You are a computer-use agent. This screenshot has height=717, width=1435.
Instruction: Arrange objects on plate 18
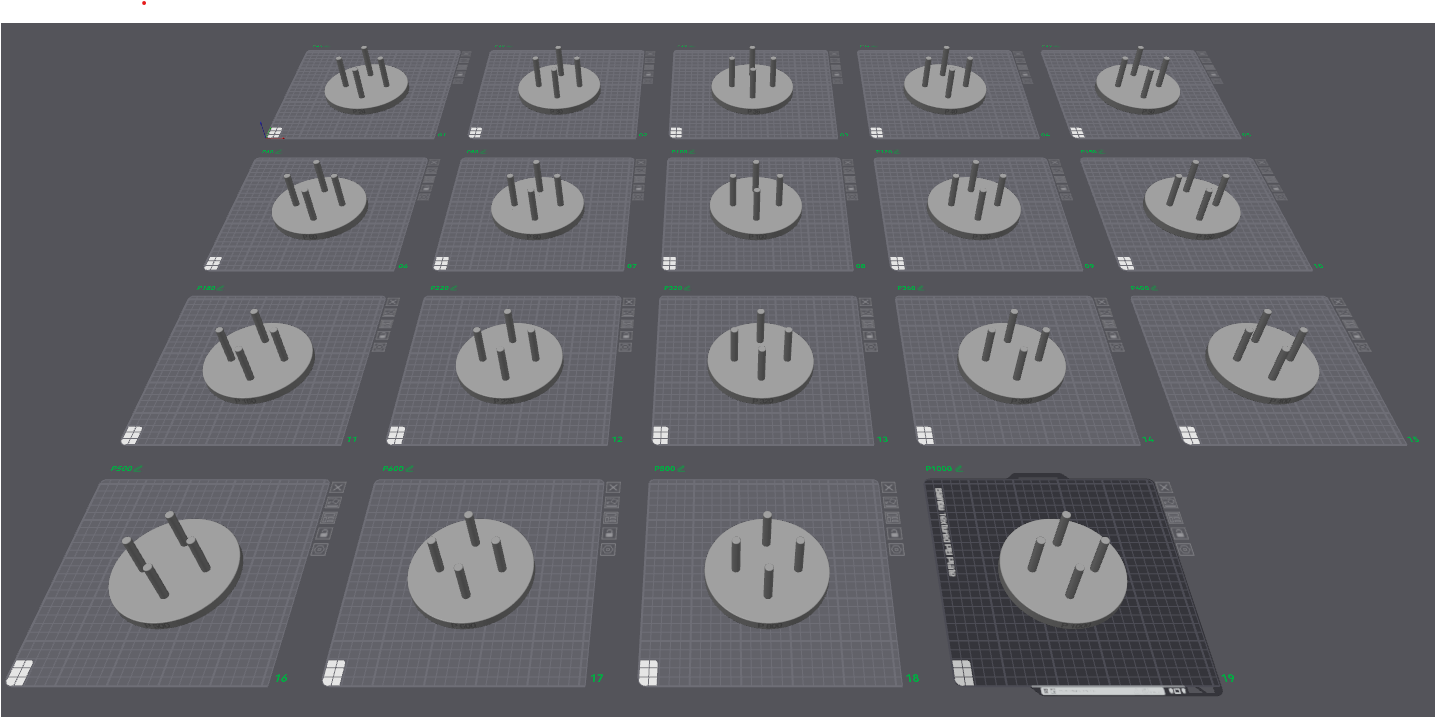pos(892,518)
